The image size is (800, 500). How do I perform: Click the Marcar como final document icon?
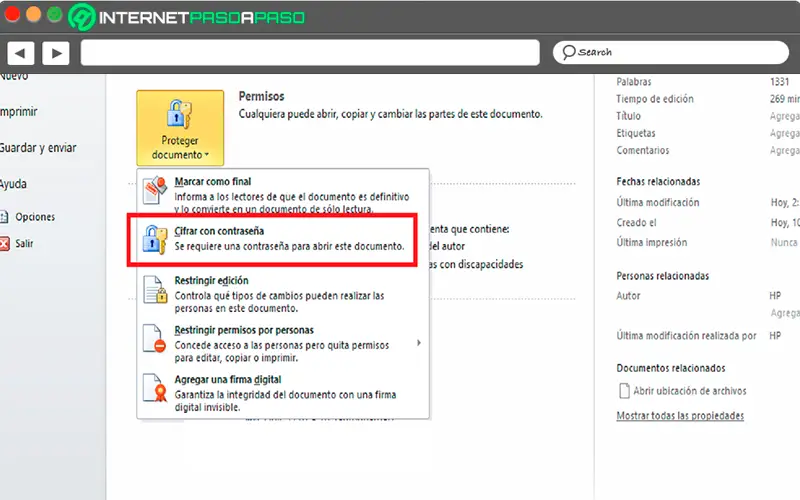pyautogui.click(x=155, y=190)
